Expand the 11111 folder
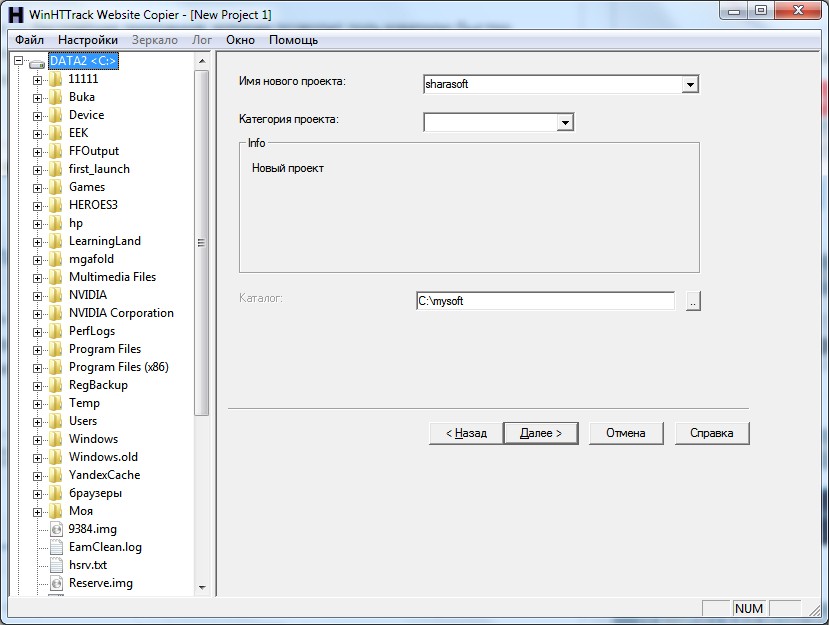 pos(37,80)
